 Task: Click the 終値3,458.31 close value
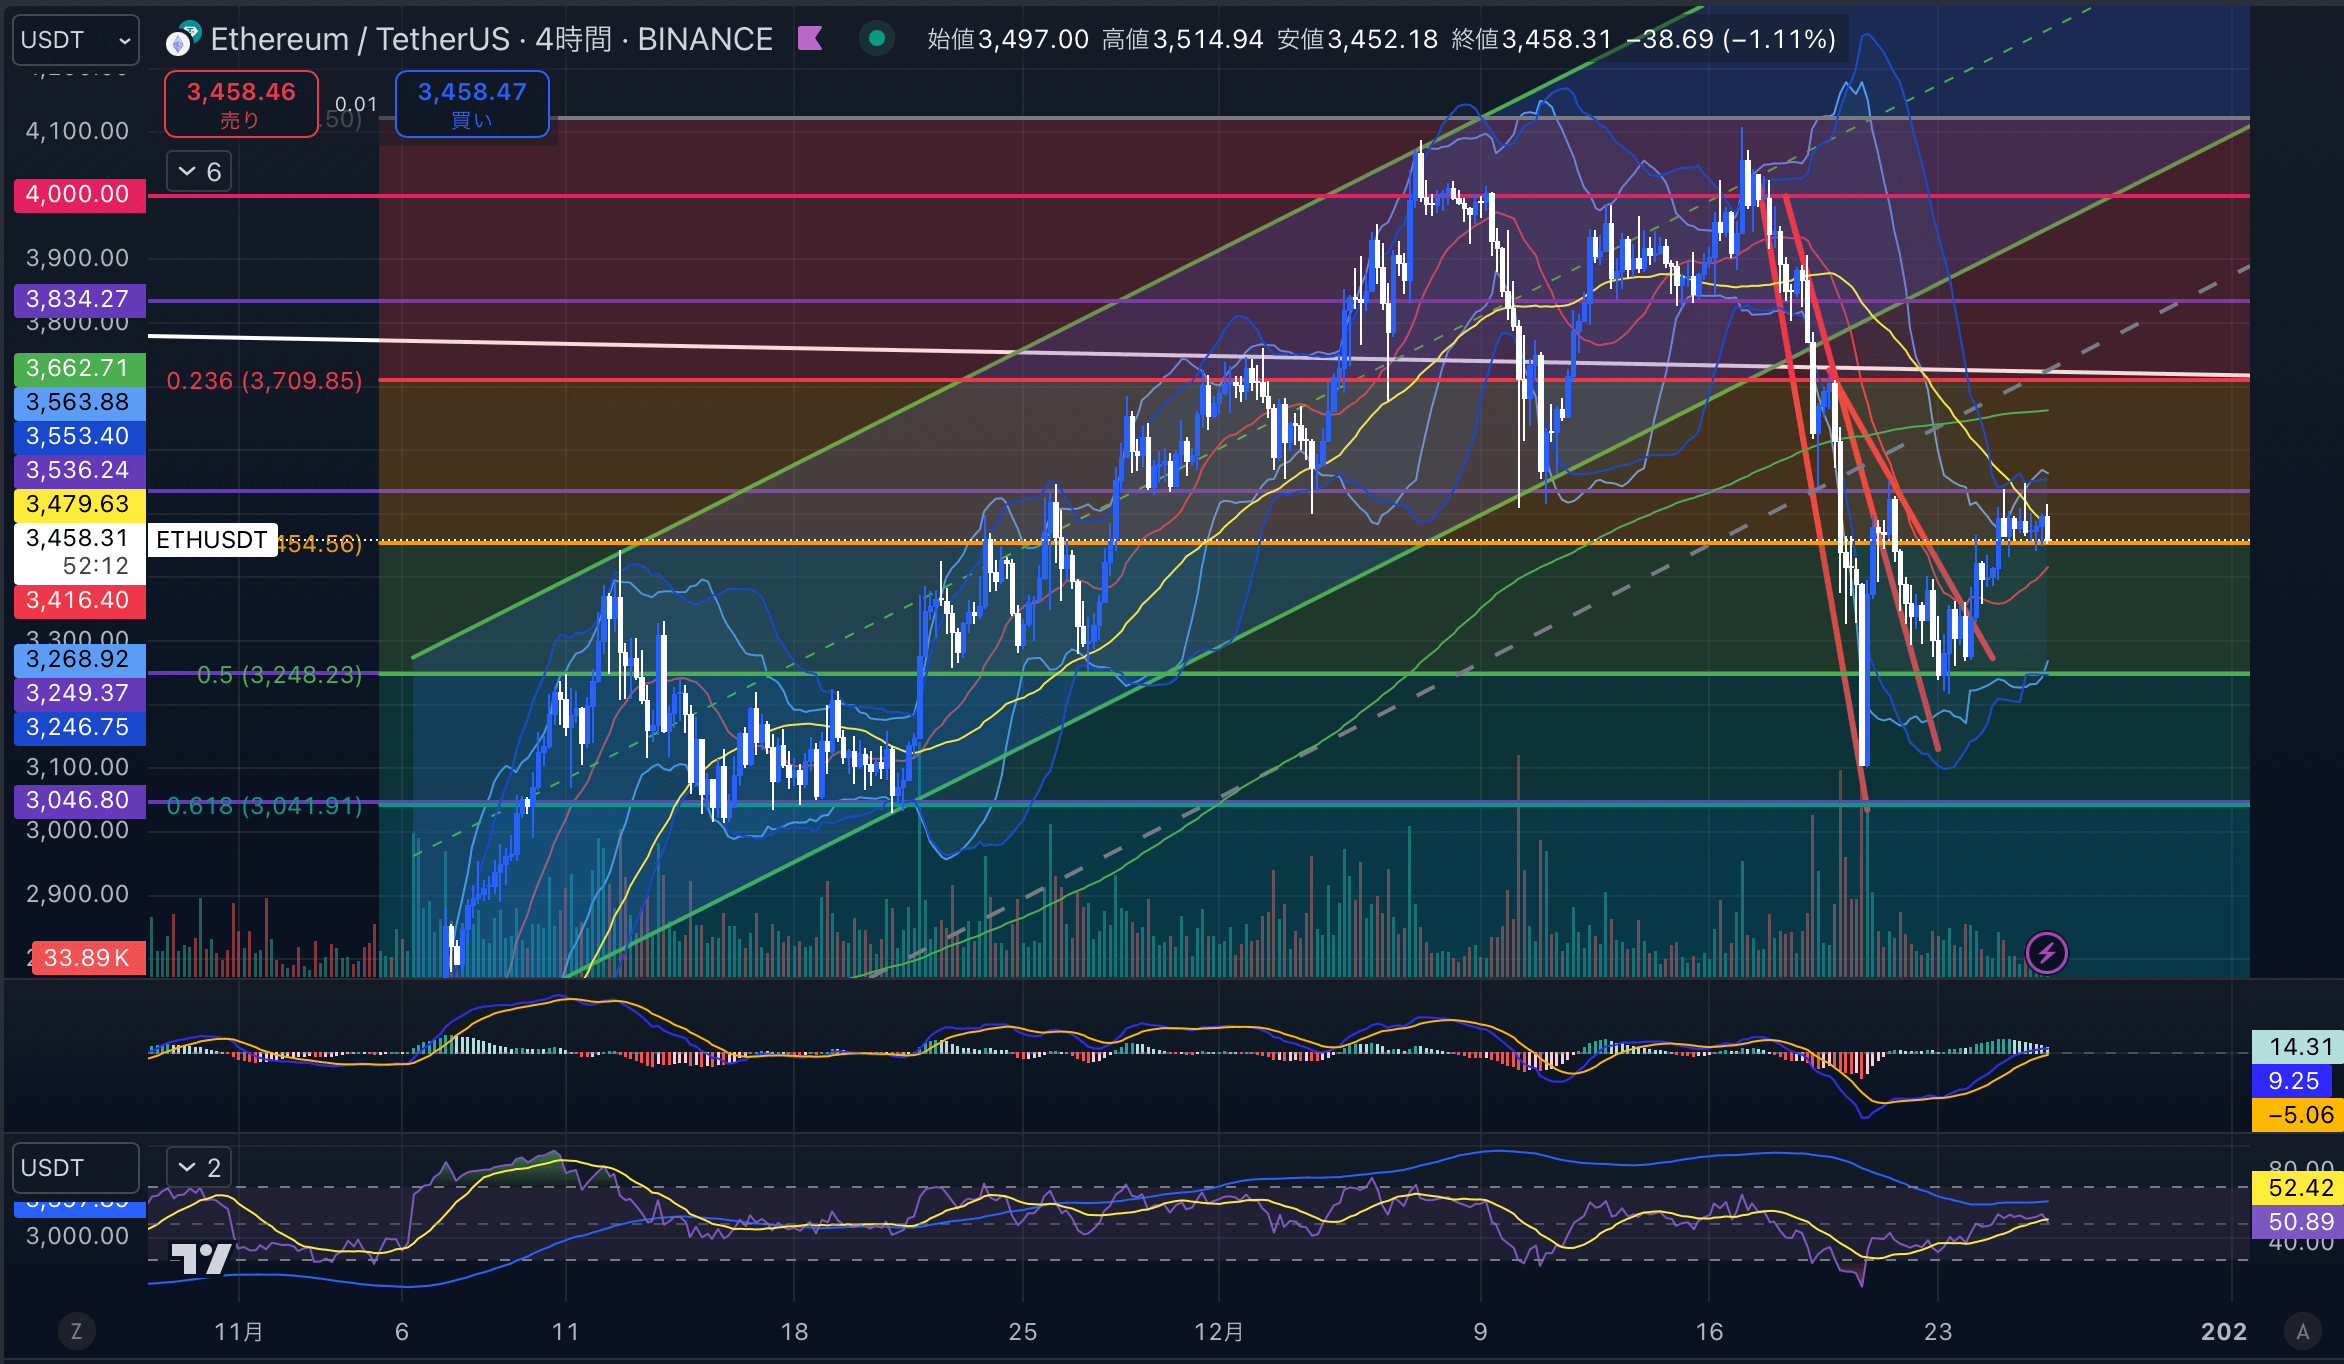[x=1532, y=39]
